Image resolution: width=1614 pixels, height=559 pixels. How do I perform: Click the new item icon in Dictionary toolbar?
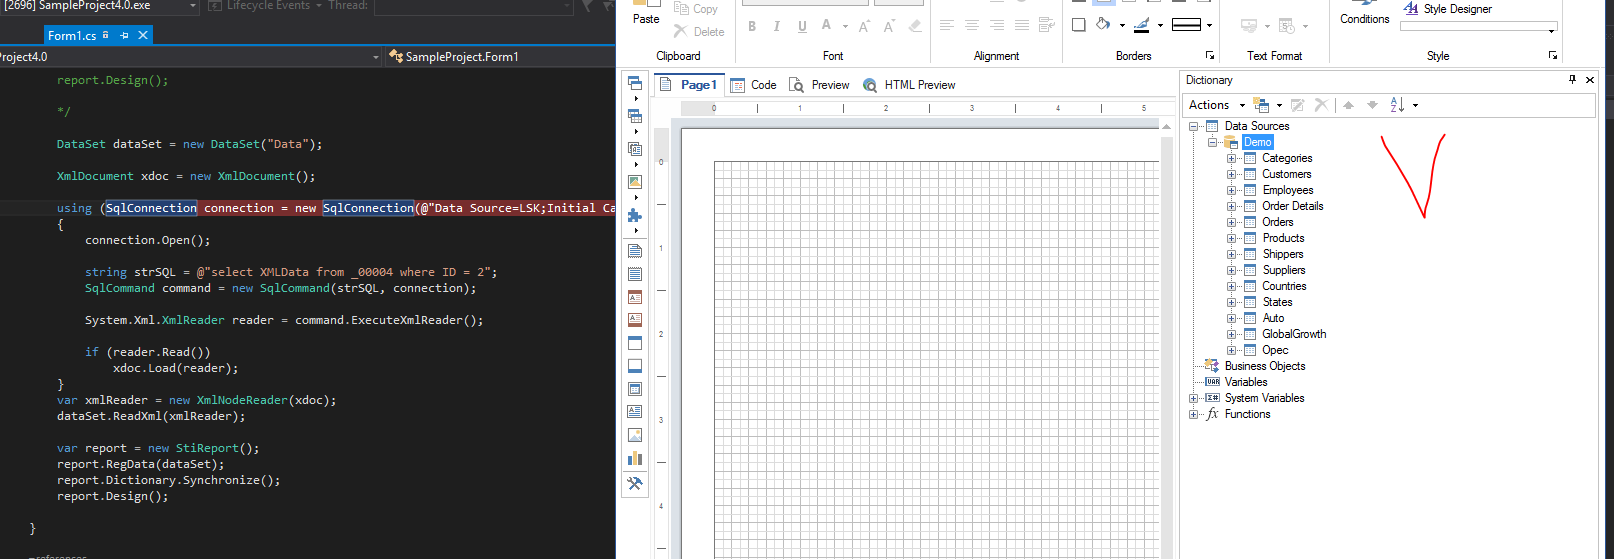click(1262, 105)
